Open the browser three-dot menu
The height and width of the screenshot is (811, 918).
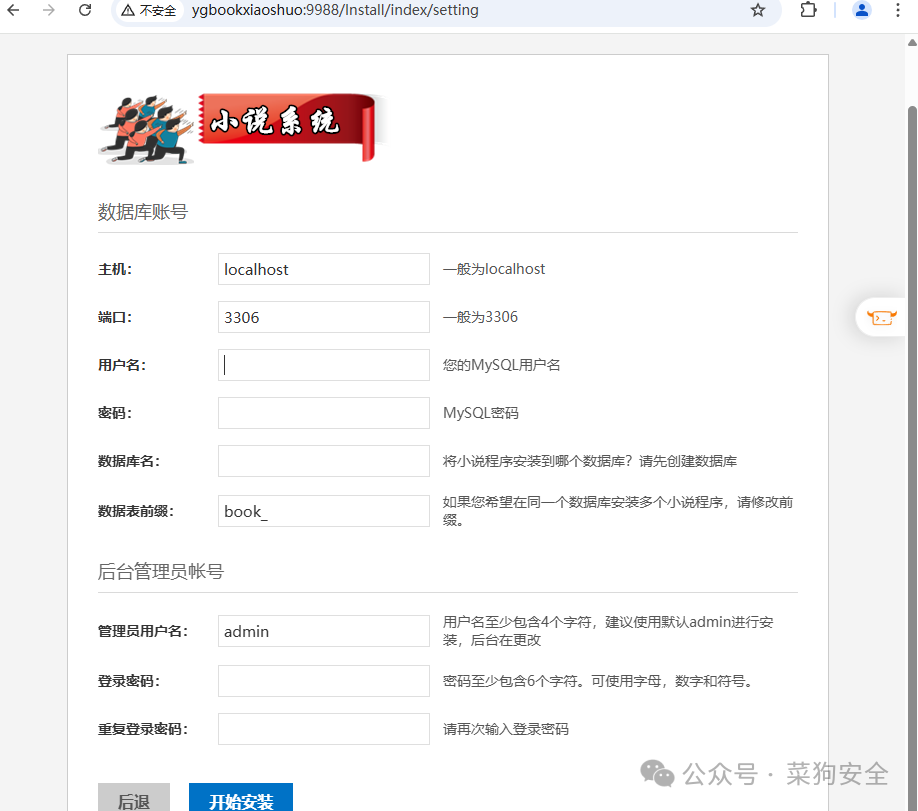point(898,10)
